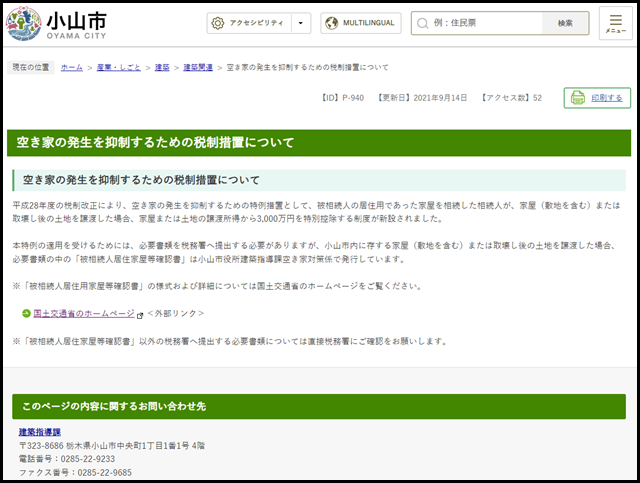
Task: Click the green page title banner heading
Action: [x=319, y=143]
